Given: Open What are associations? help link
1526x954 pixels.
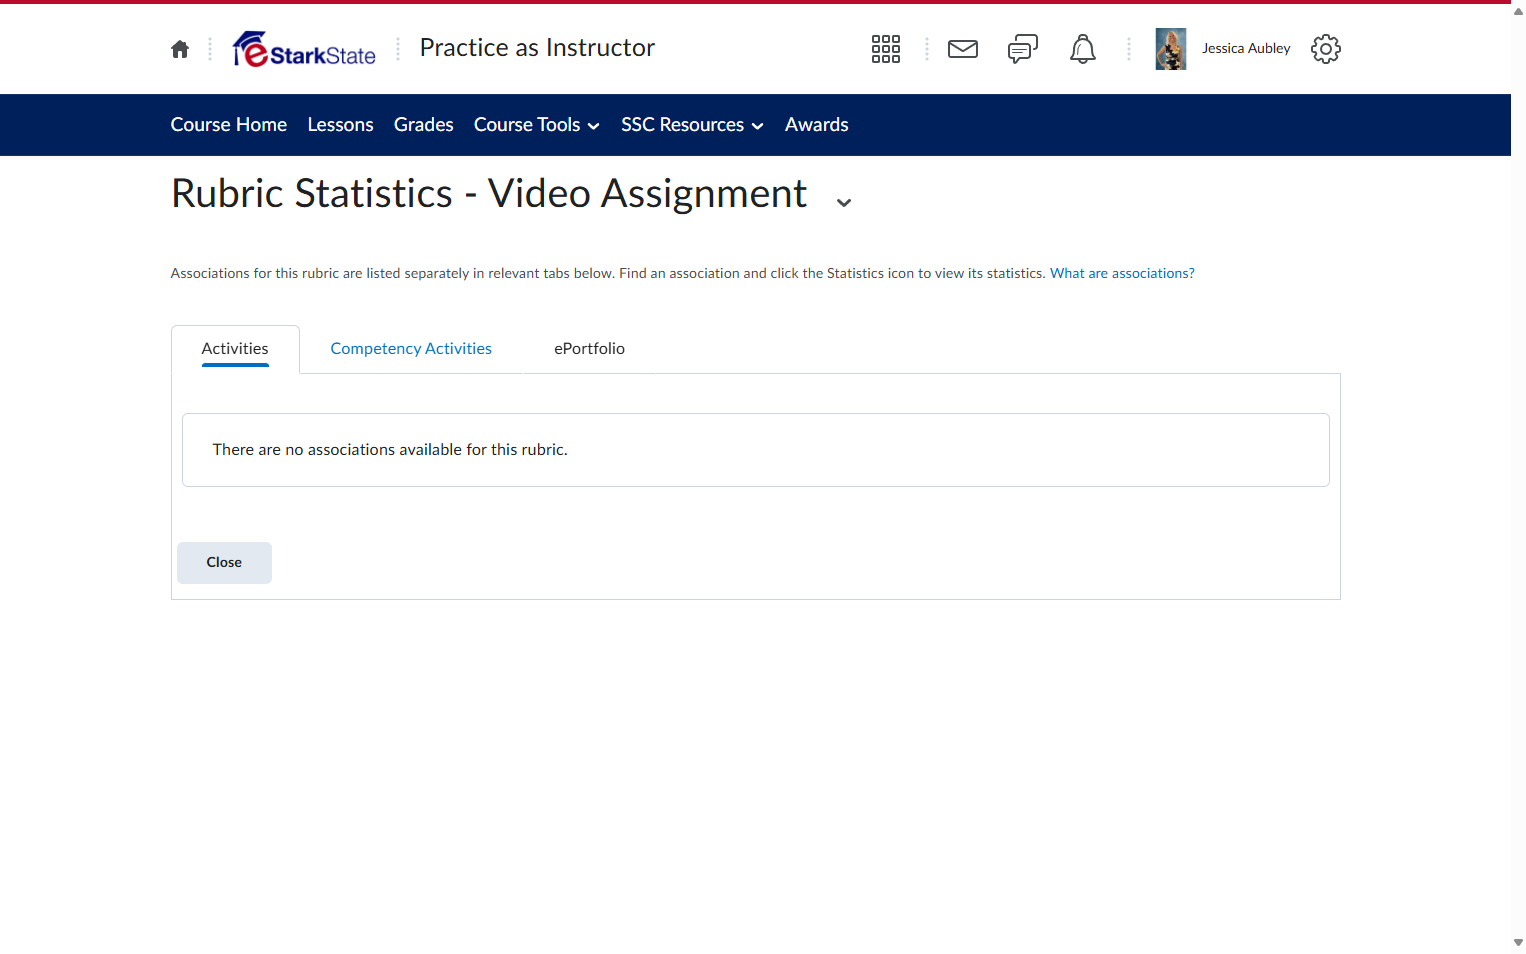Looking at the screenshot, I should (1122, 273).
